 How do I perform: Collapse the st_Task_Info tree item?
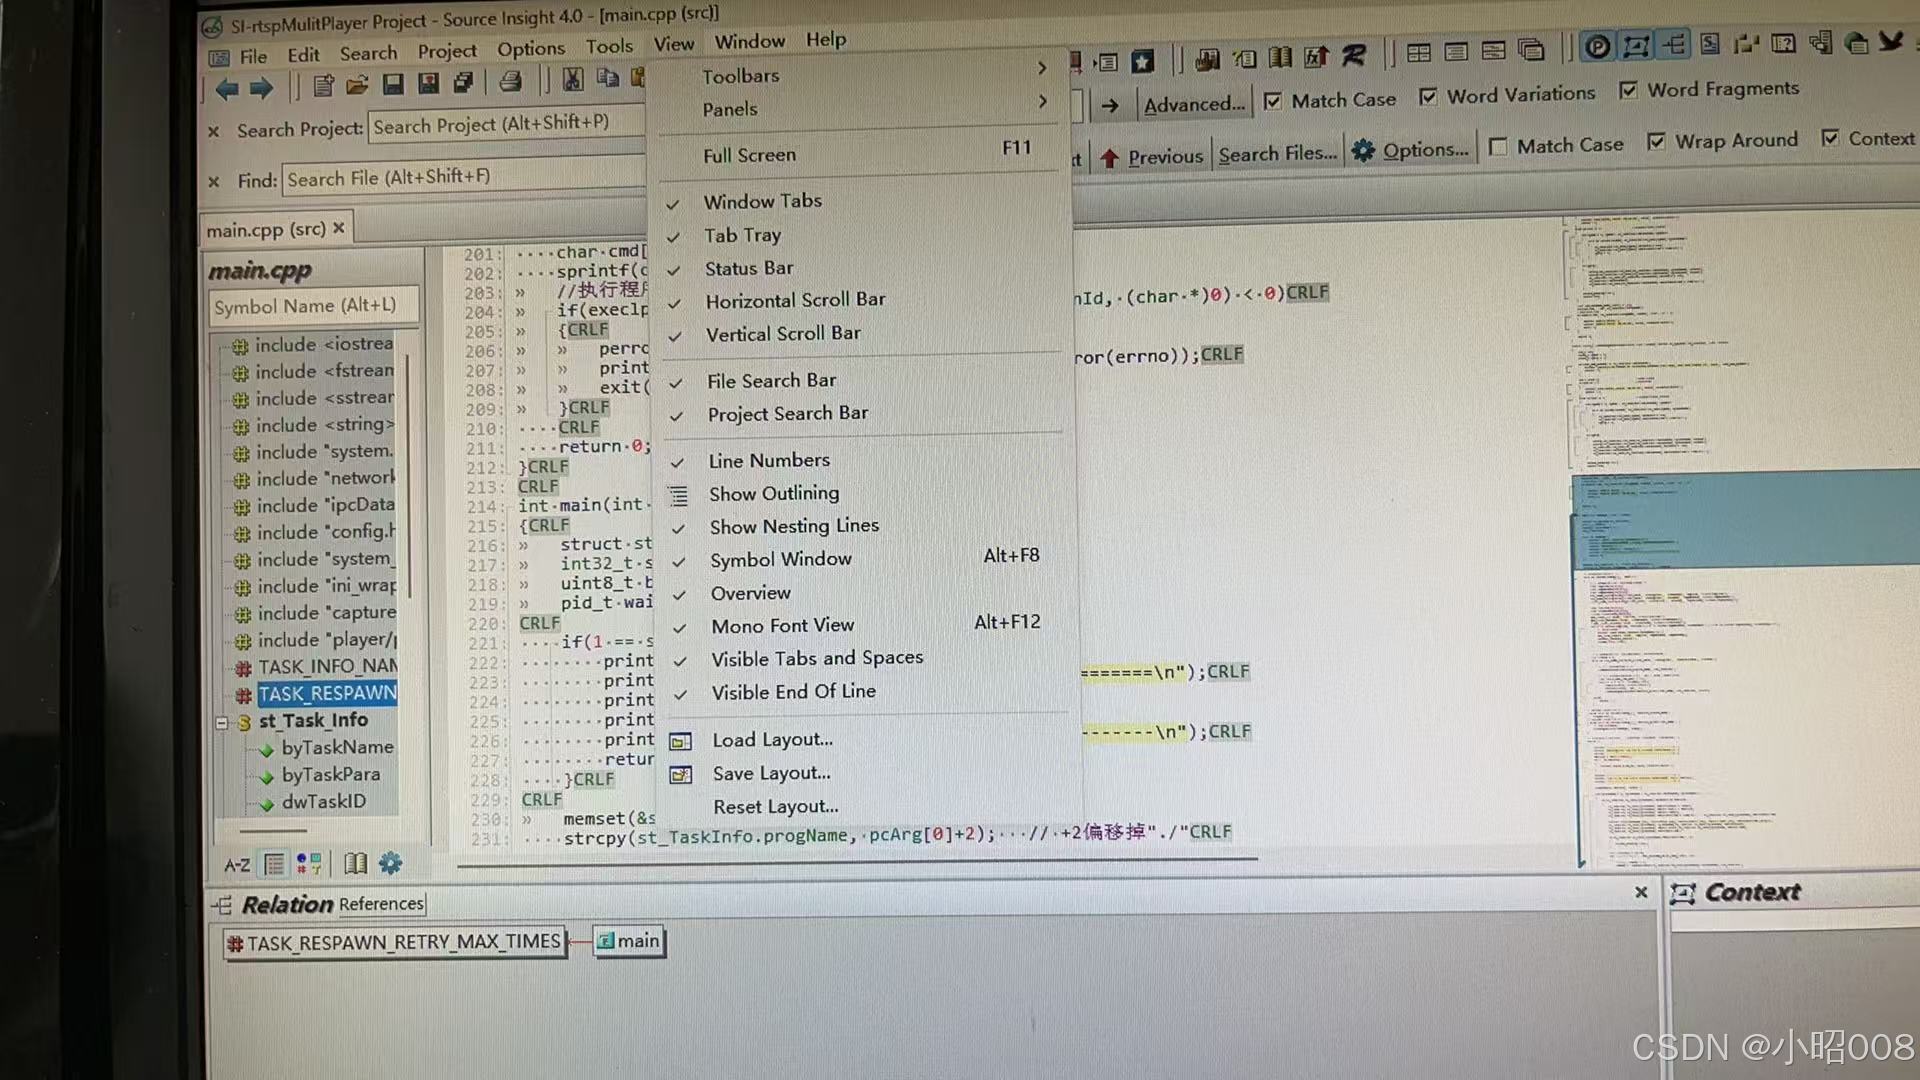coord(222,720)
